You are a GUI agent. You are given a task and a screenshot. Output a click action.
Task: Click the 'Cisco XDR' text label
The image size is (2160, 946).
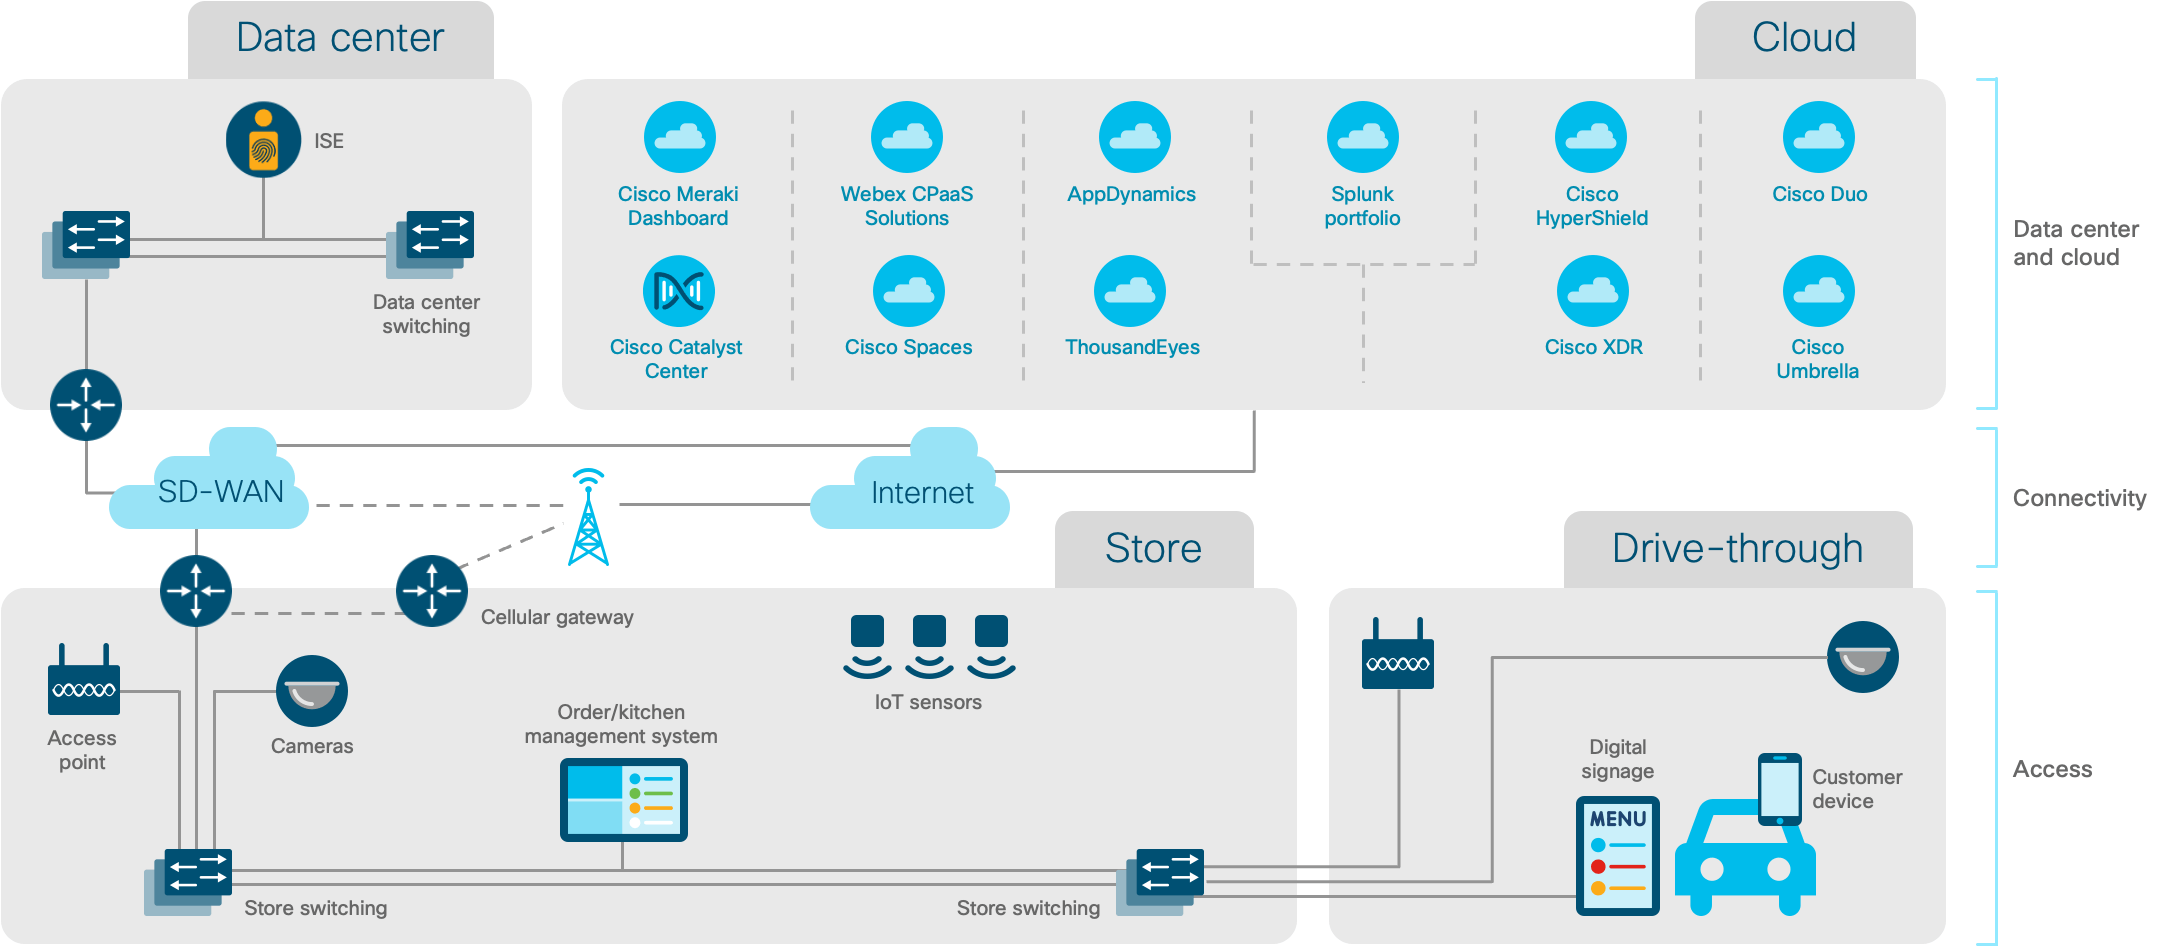pyautogui.click(x=1594, y=347)
